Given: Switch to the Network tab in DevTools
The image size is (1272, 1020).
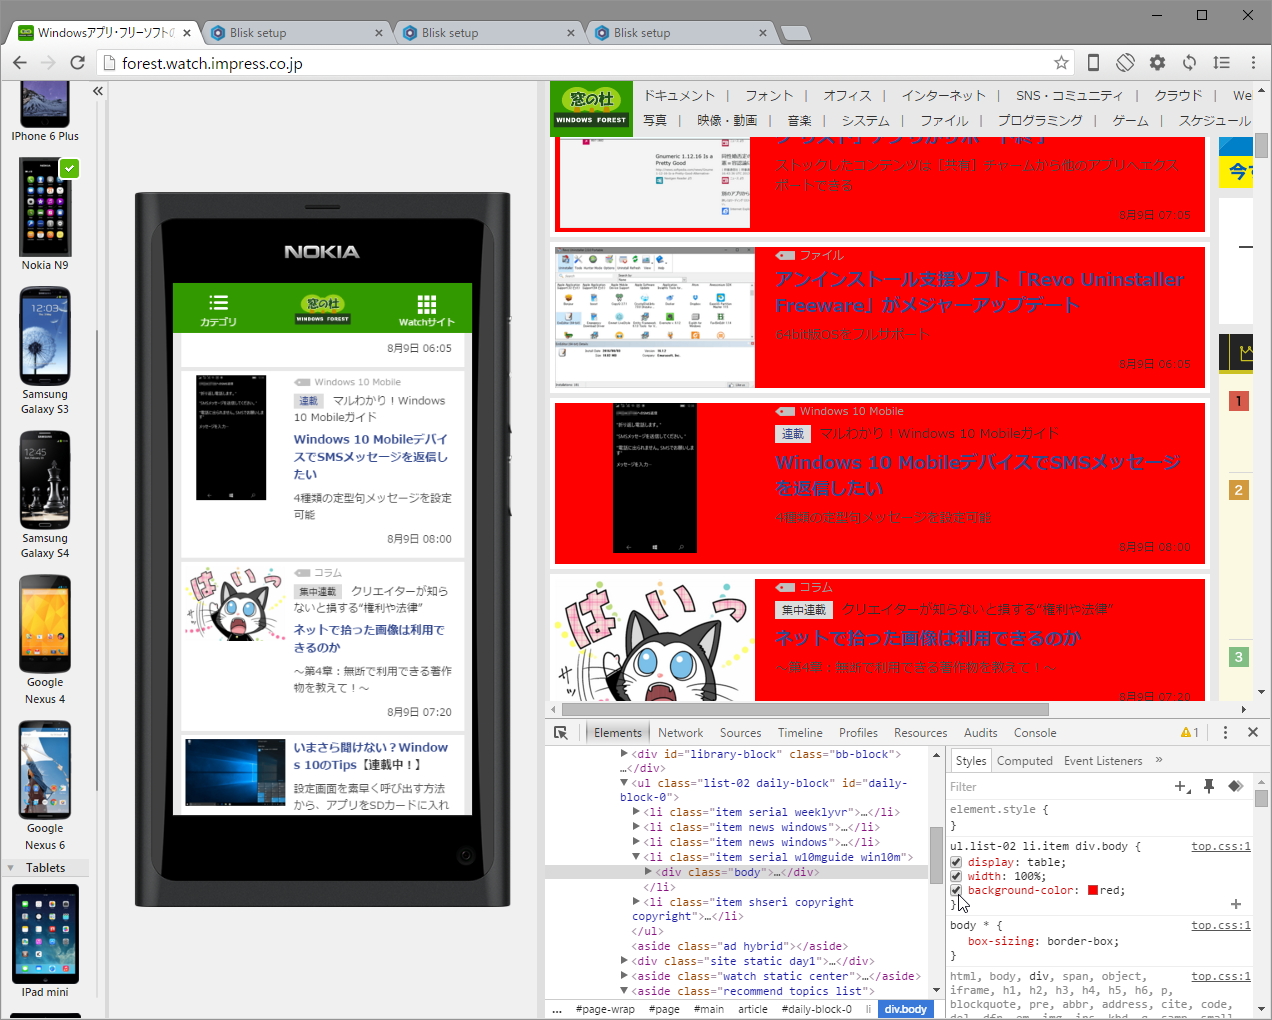Looking at the screenshot, I should point(680,733).
